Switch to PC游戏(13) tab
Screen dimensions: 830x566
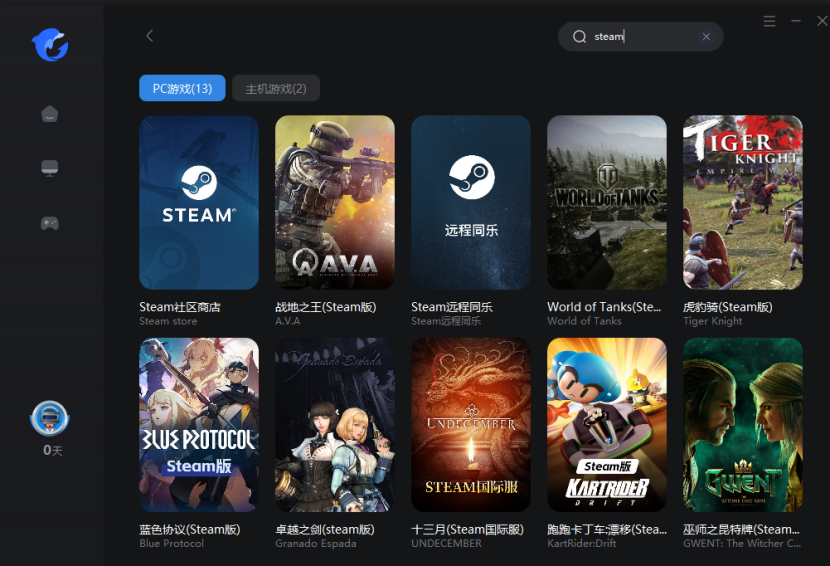point(182,88)
